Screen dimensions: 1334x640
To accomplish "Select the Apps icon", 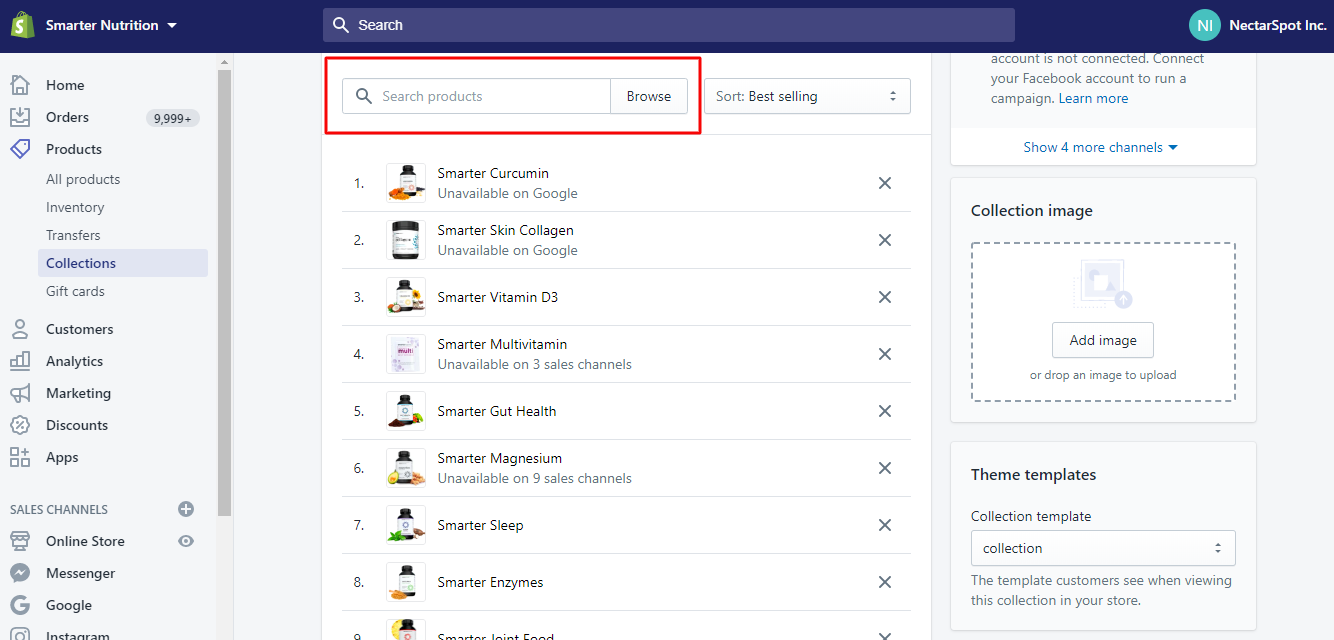I will (21, 457).
